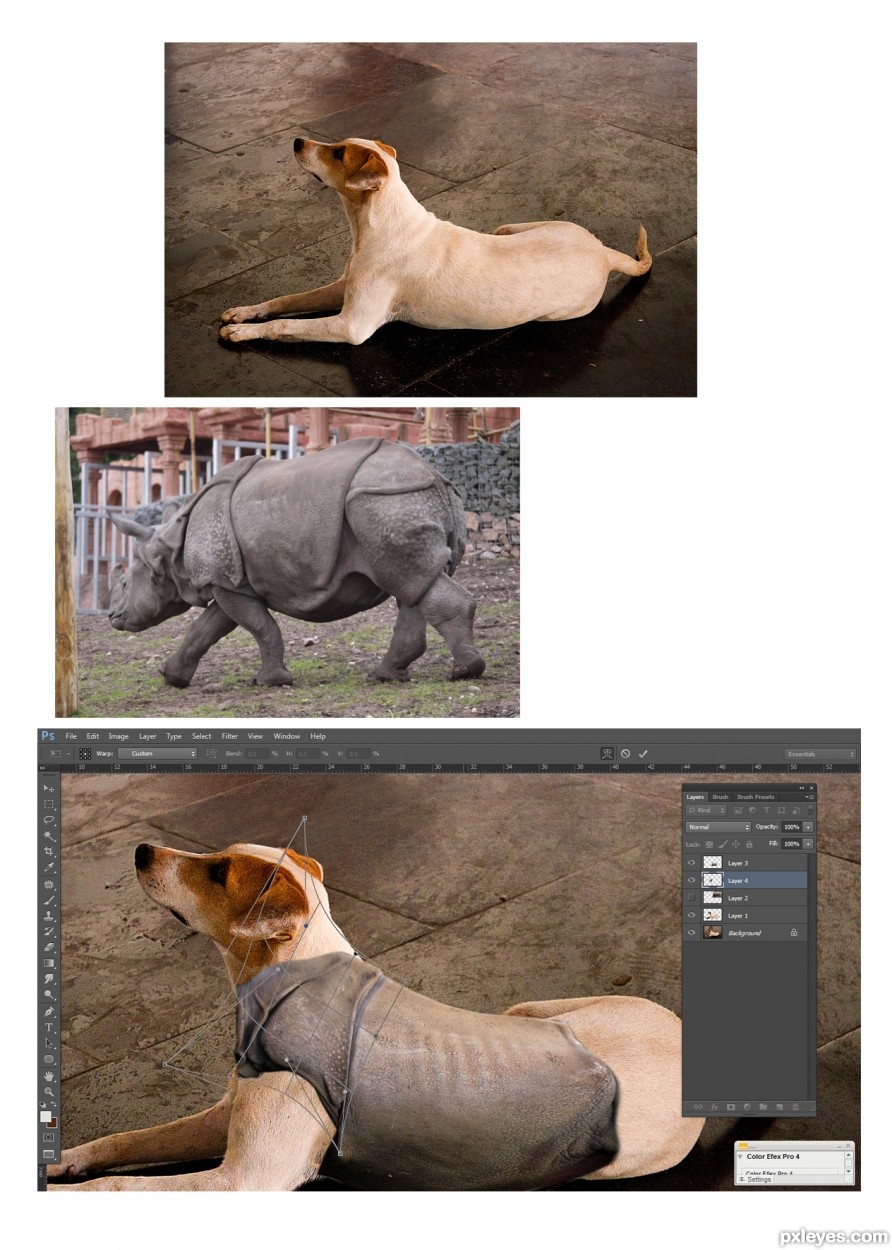Screen dimensions: 892x1250
Task: Select the Crop tool
Action: [49, 852]
